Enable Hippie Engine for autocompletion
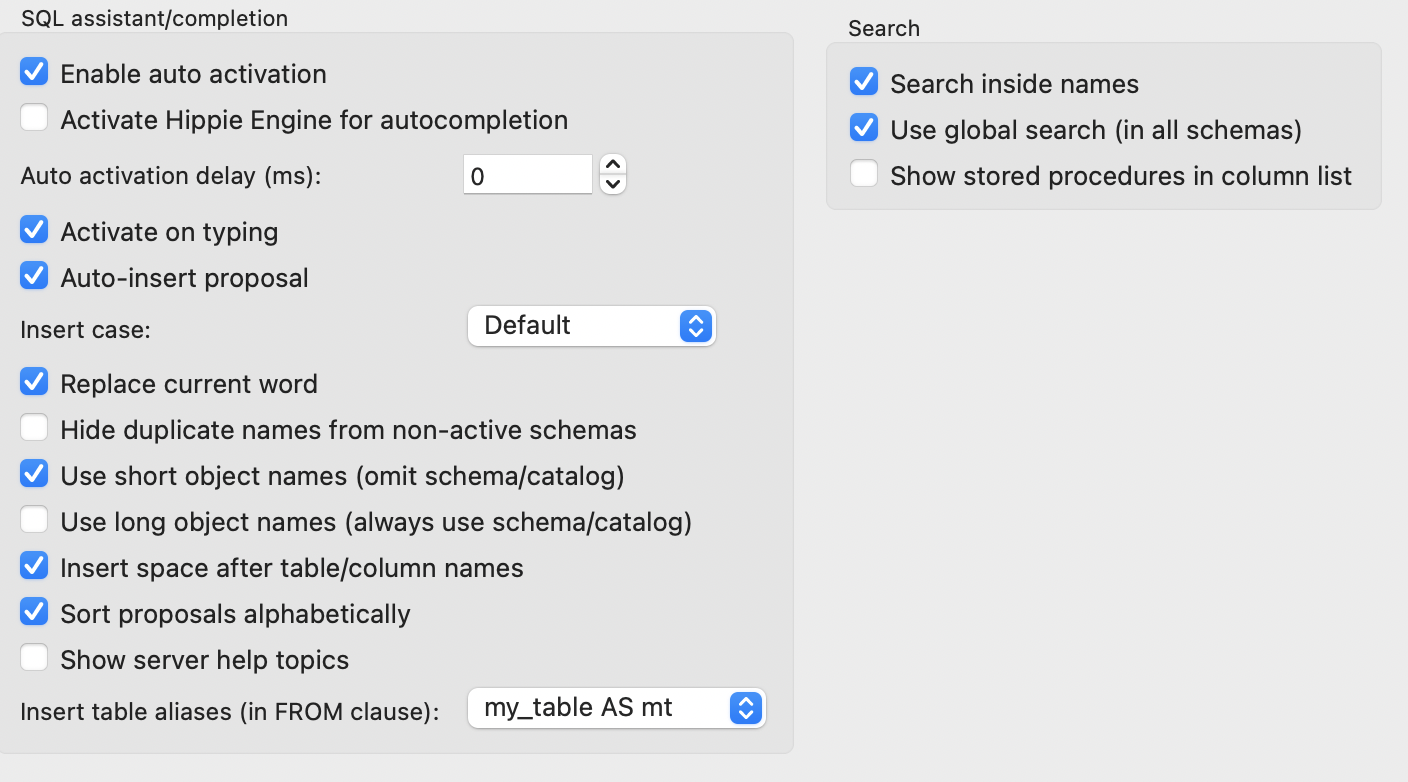The width and height of the screenshot is (1408, 782). click(x=33, y=117)
